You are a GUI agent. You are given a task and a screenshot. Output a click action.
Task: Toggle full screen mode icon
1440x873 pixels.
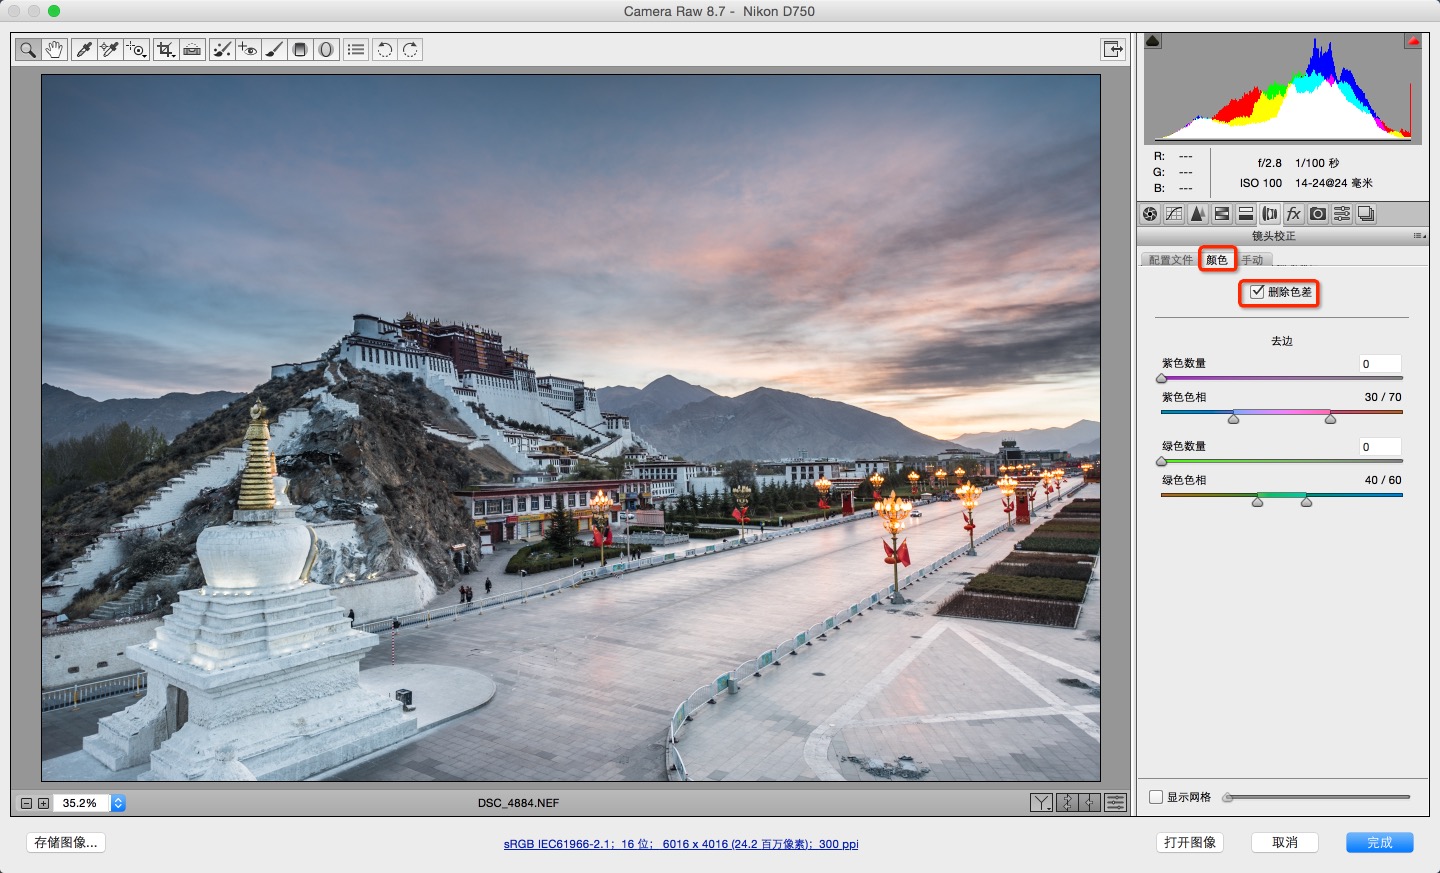coord(1113,49)
